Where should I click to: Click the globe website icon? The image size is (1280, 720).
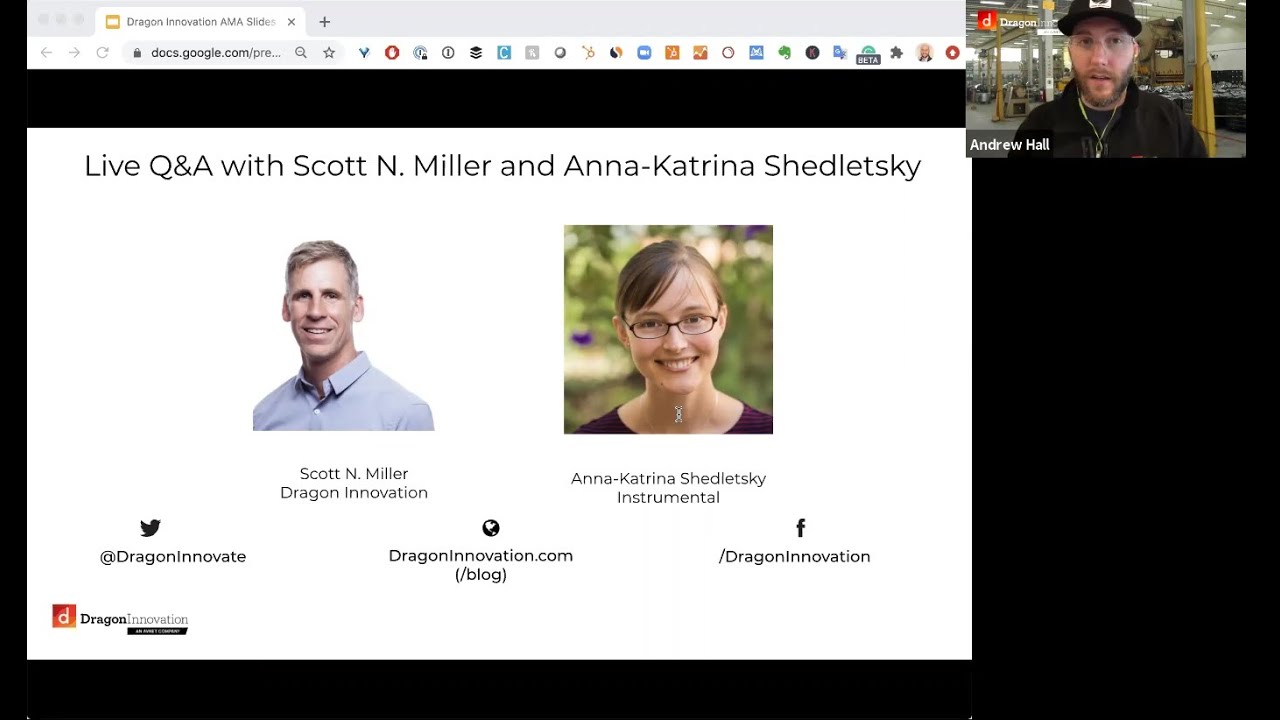pos(491,528)
